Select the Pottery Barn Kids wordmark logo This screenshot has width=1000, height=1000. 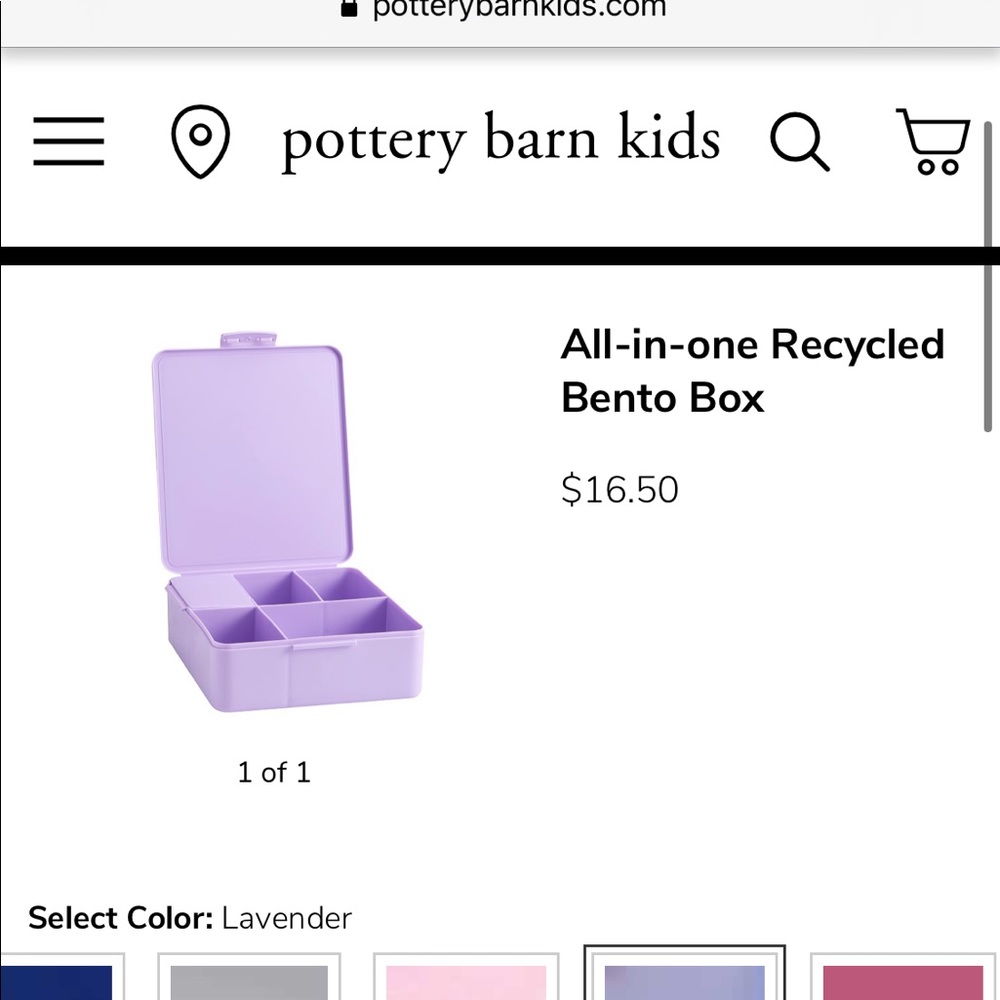click(x=501, y=140)
